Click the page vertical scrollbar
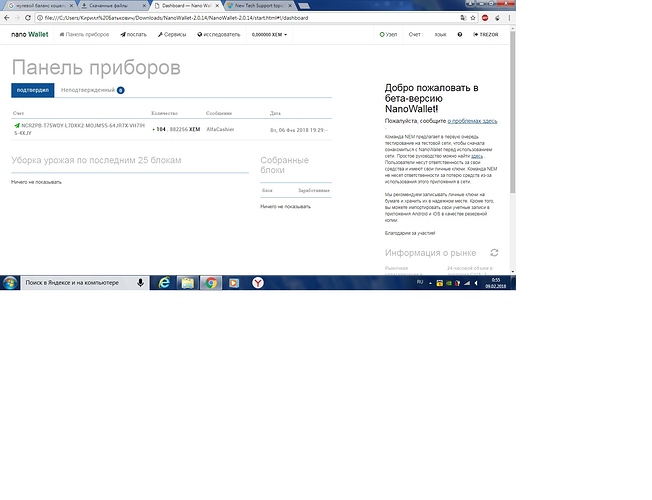 512,112
